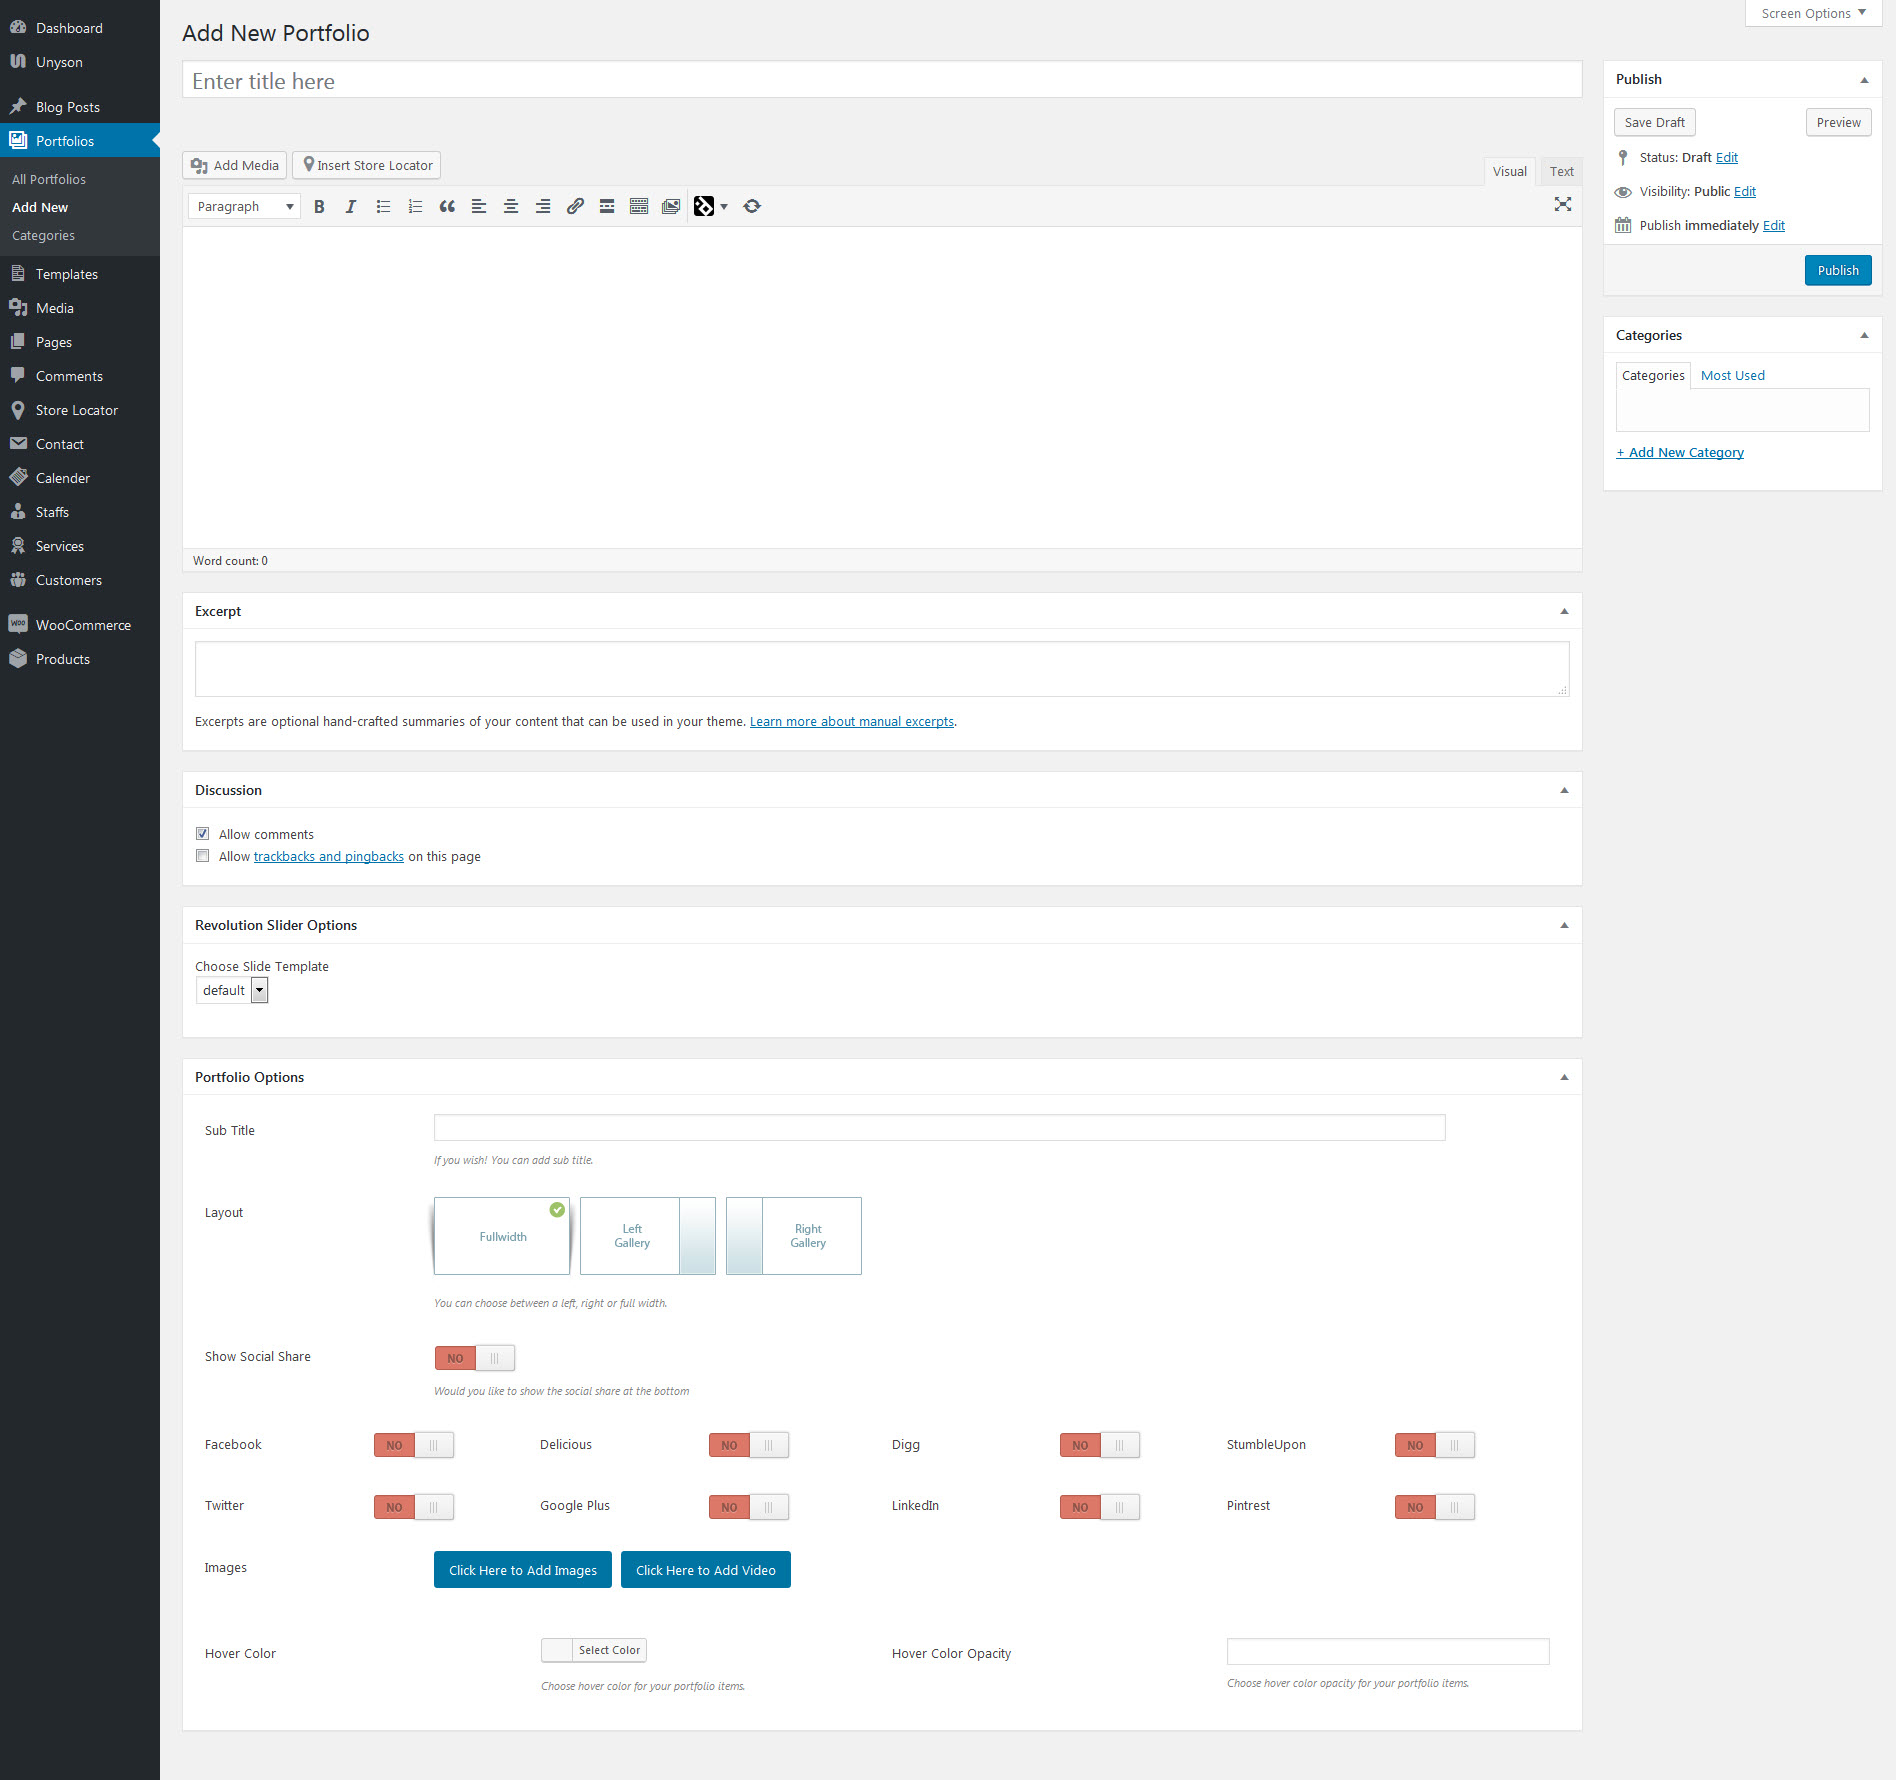Uncheck the Allow comments checkbox
The image size is (1896, 1780).
(203, 834)
